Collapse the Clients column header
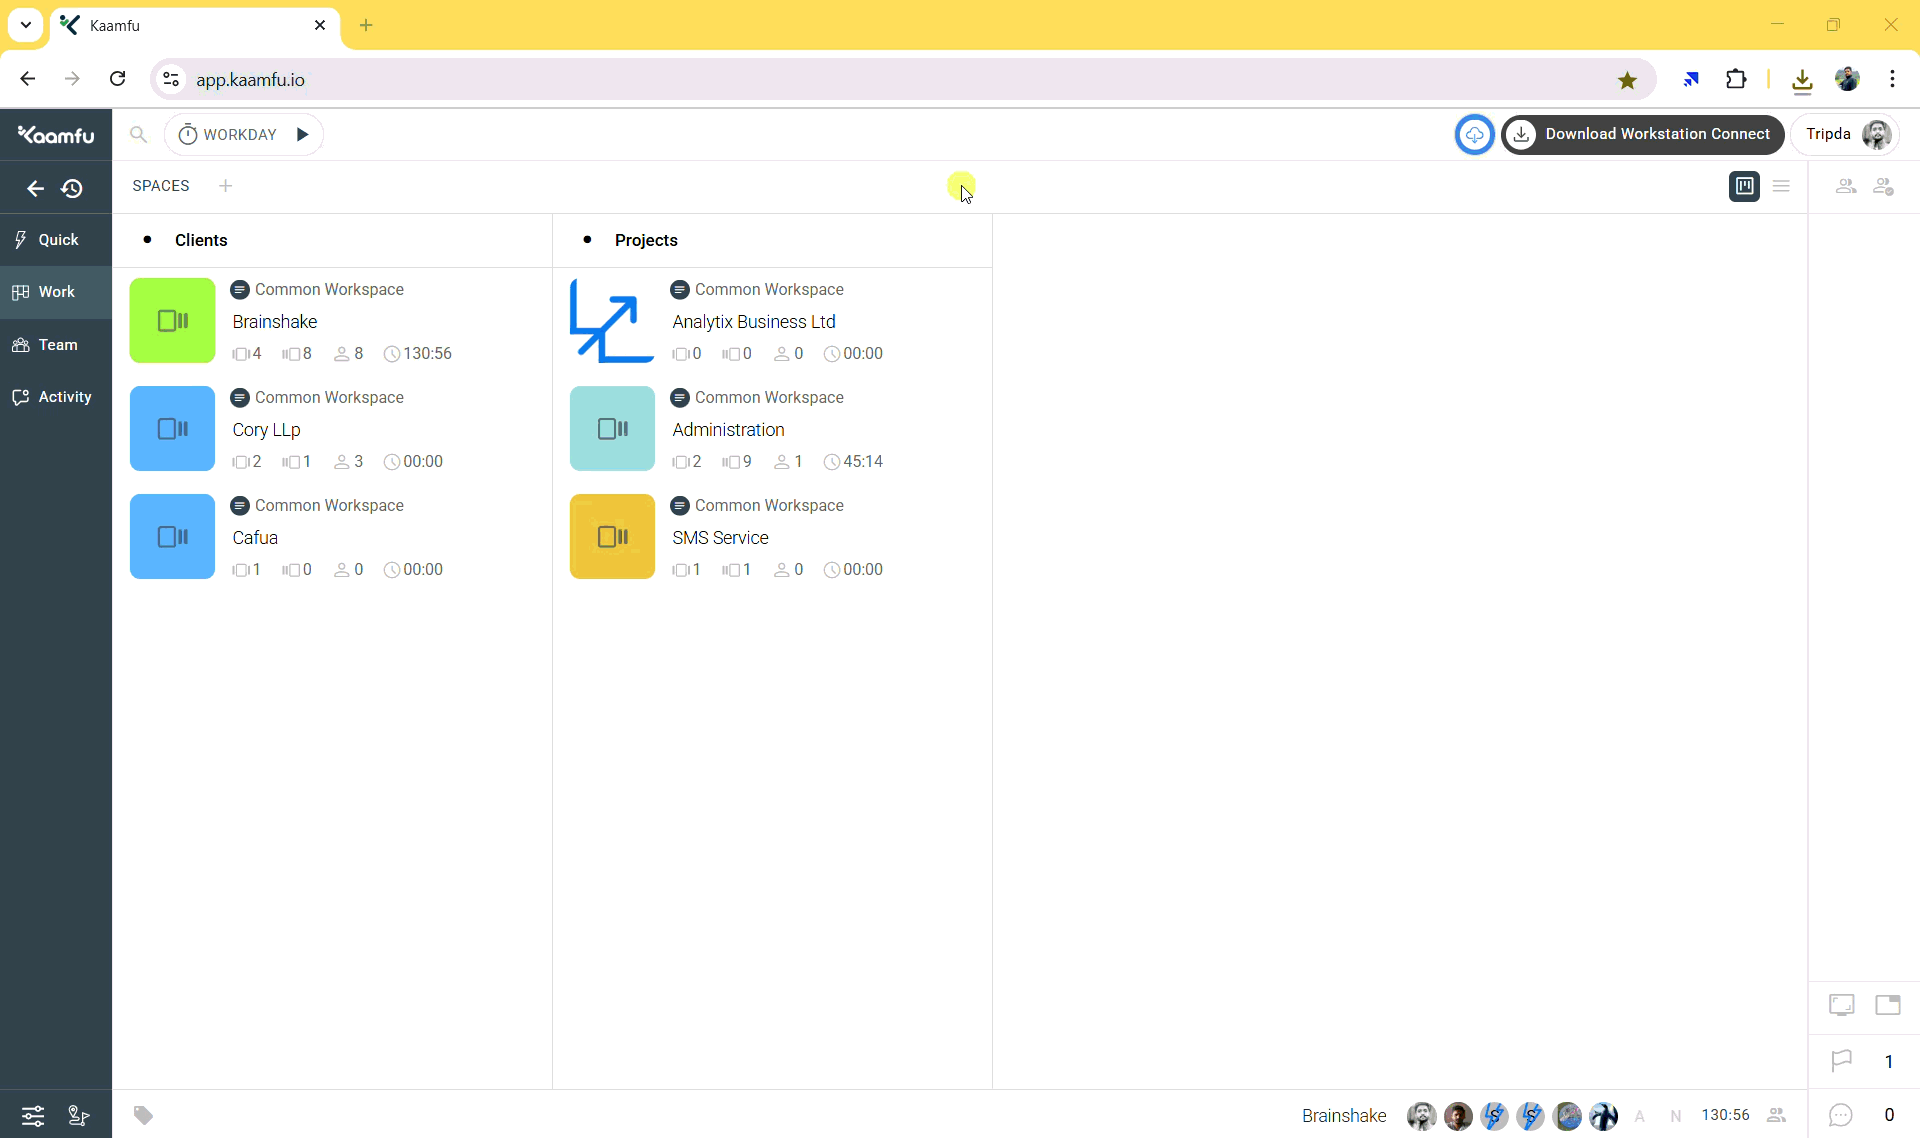Screen dimensions: 1920x1138 (x=201, y=240)
